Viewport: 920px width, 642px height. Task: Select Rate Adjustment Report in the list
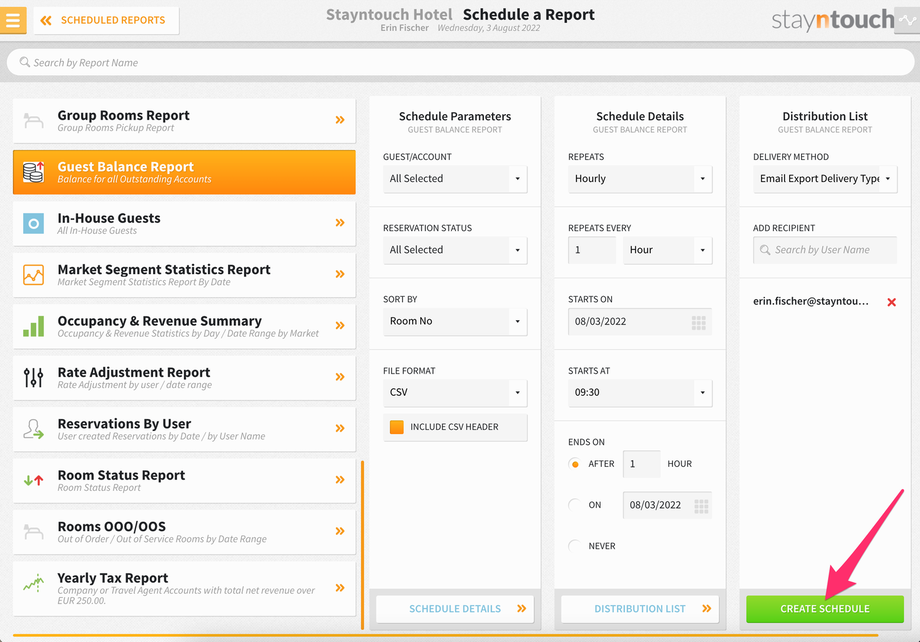pos(184,378)
